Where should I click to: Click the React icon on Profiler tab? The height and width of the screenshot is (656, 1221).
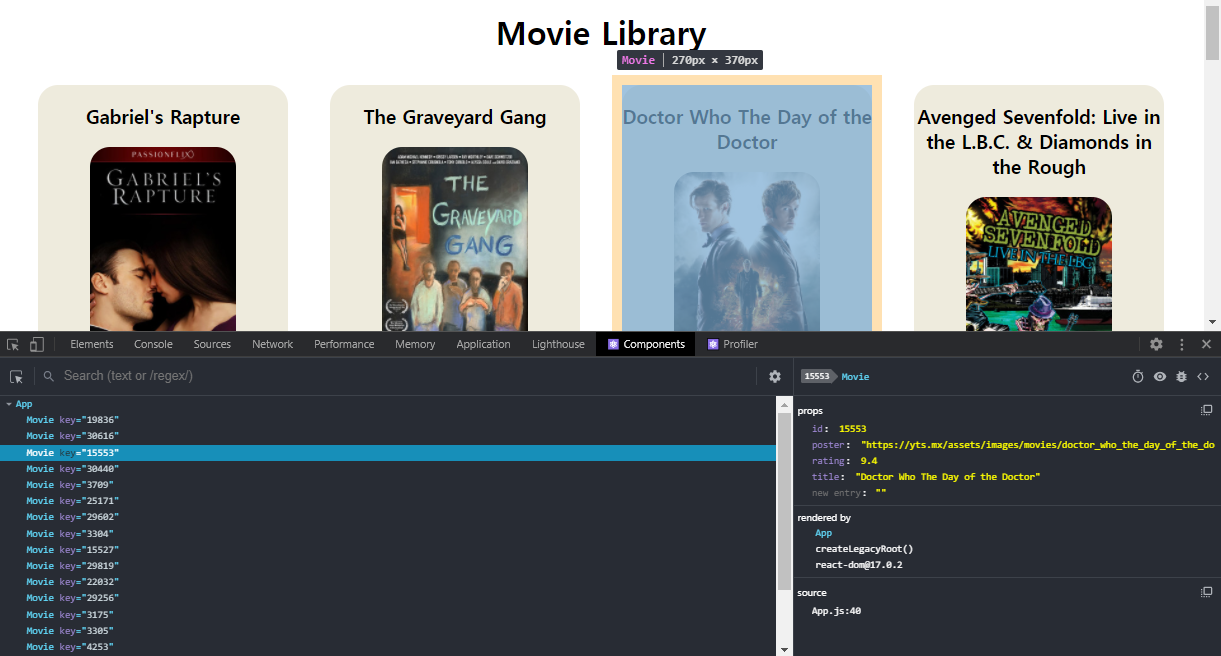pyautogui.click(x=713, y=344)
